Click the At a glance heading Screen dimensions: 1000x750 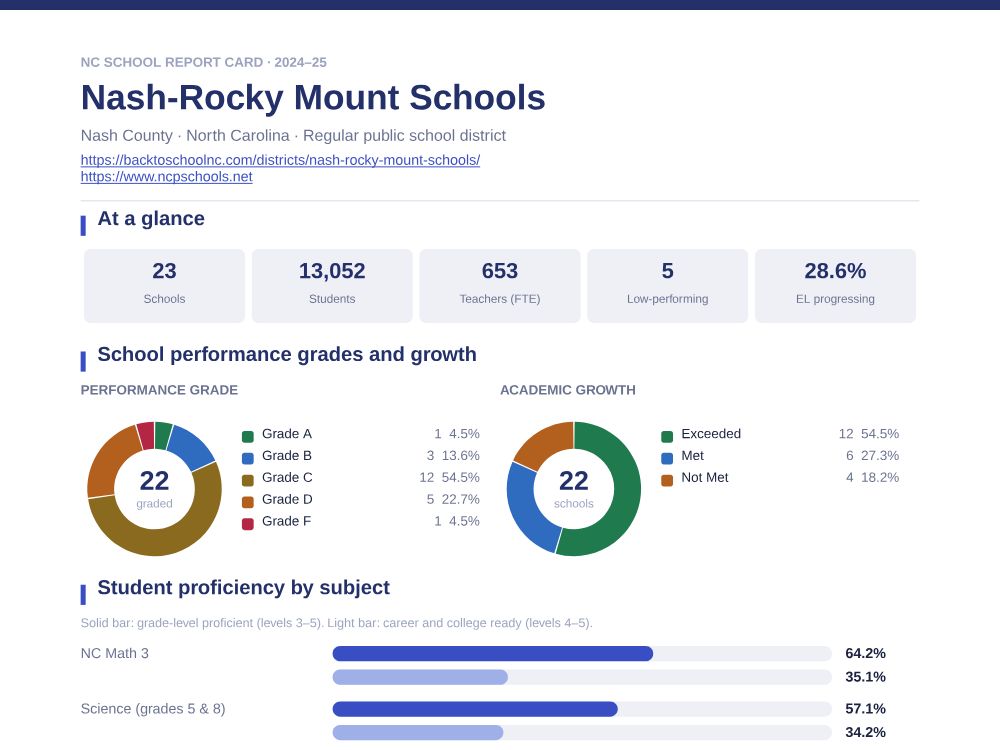click(x=151, y=219)
